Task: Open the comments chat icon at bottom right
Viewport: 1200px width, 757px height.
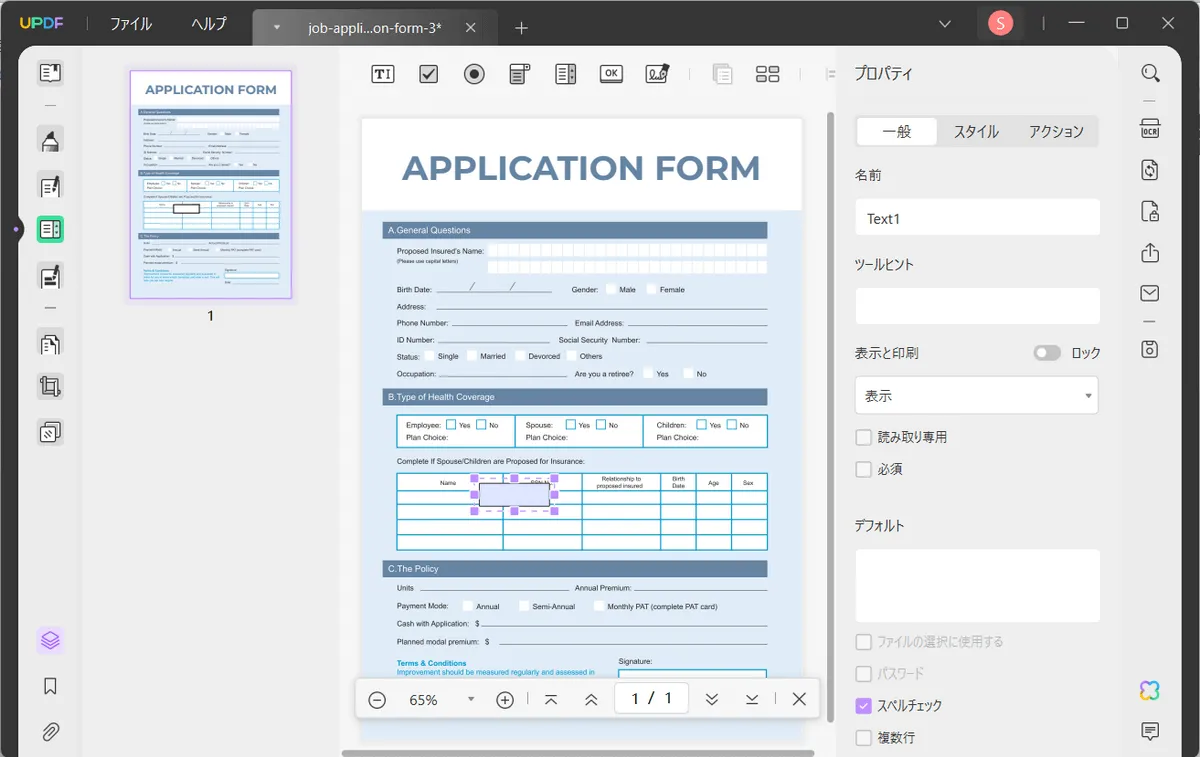Action: (x=1150, y=732)
